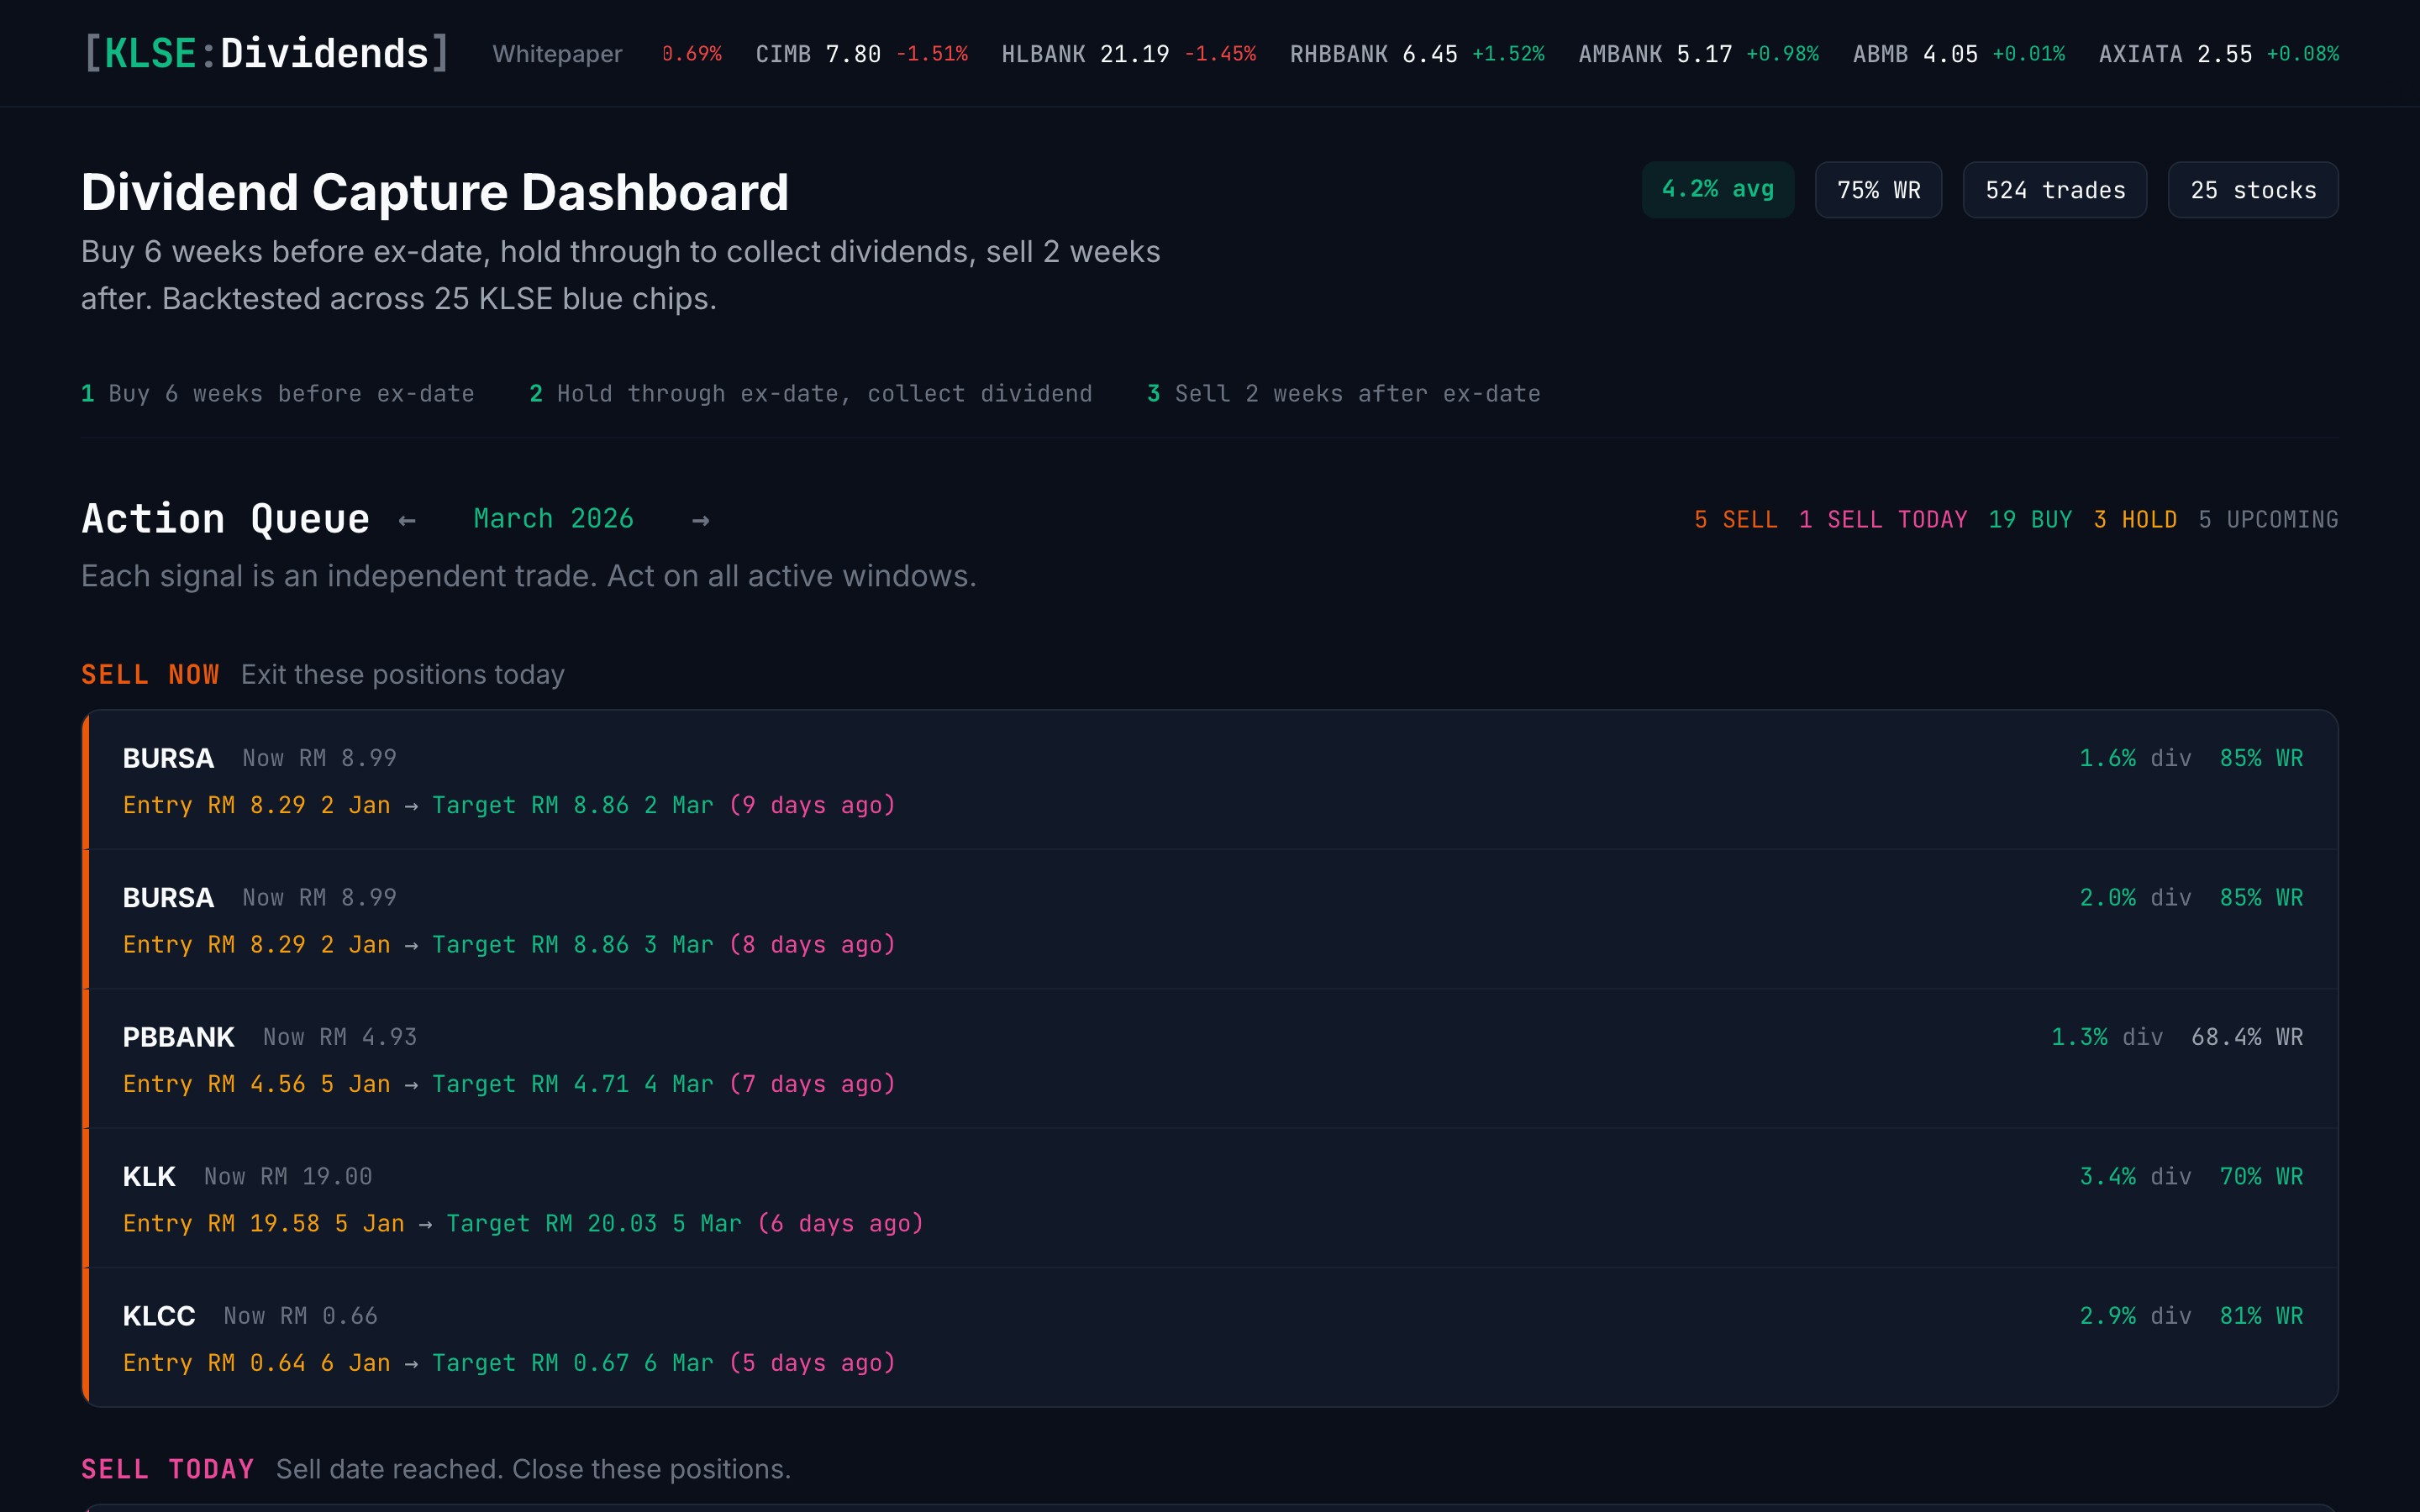Open the Whitepaper link

(x=557, y=54)
